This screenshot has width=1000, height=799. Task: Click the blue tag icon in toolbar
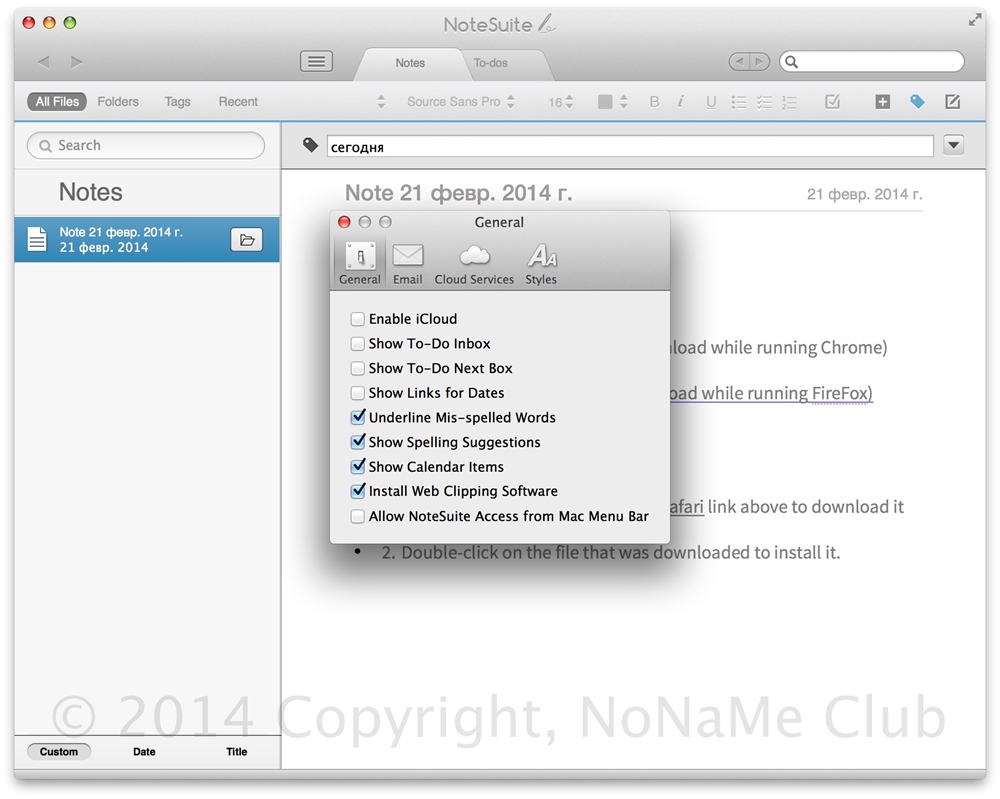click(x=917, y=101)
